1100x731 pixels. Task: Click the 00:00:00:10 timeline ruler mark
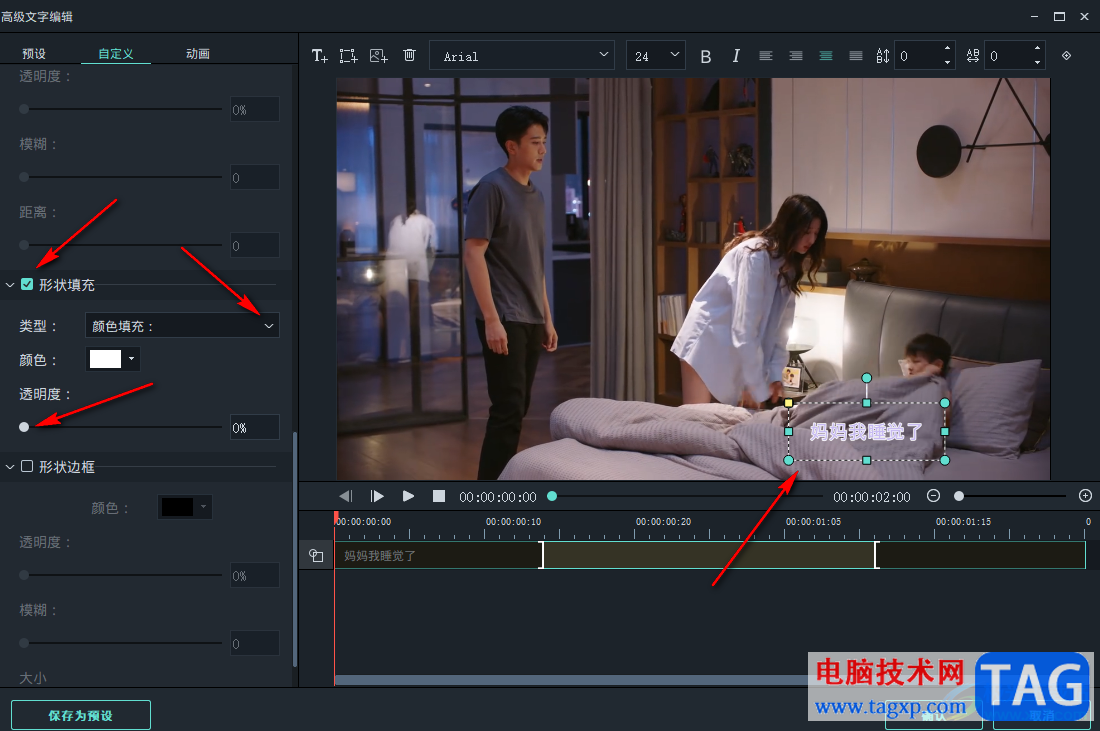(x=514, y=522)
